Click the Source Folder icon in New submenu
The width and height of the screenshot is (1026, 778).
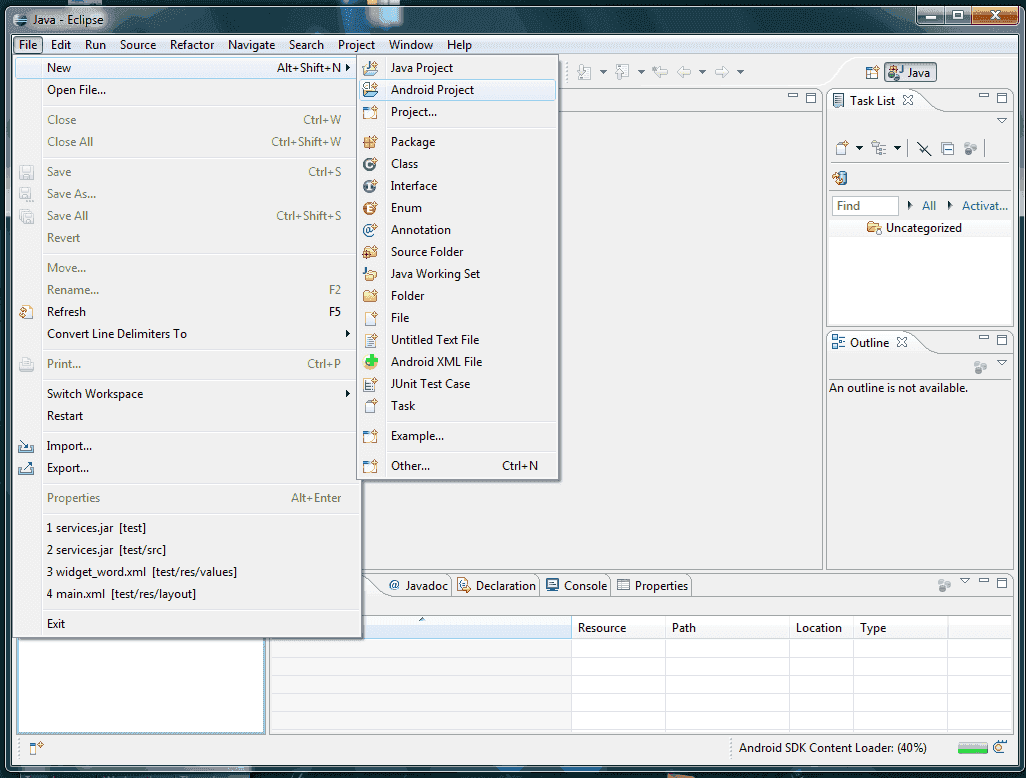coord(370,252)
